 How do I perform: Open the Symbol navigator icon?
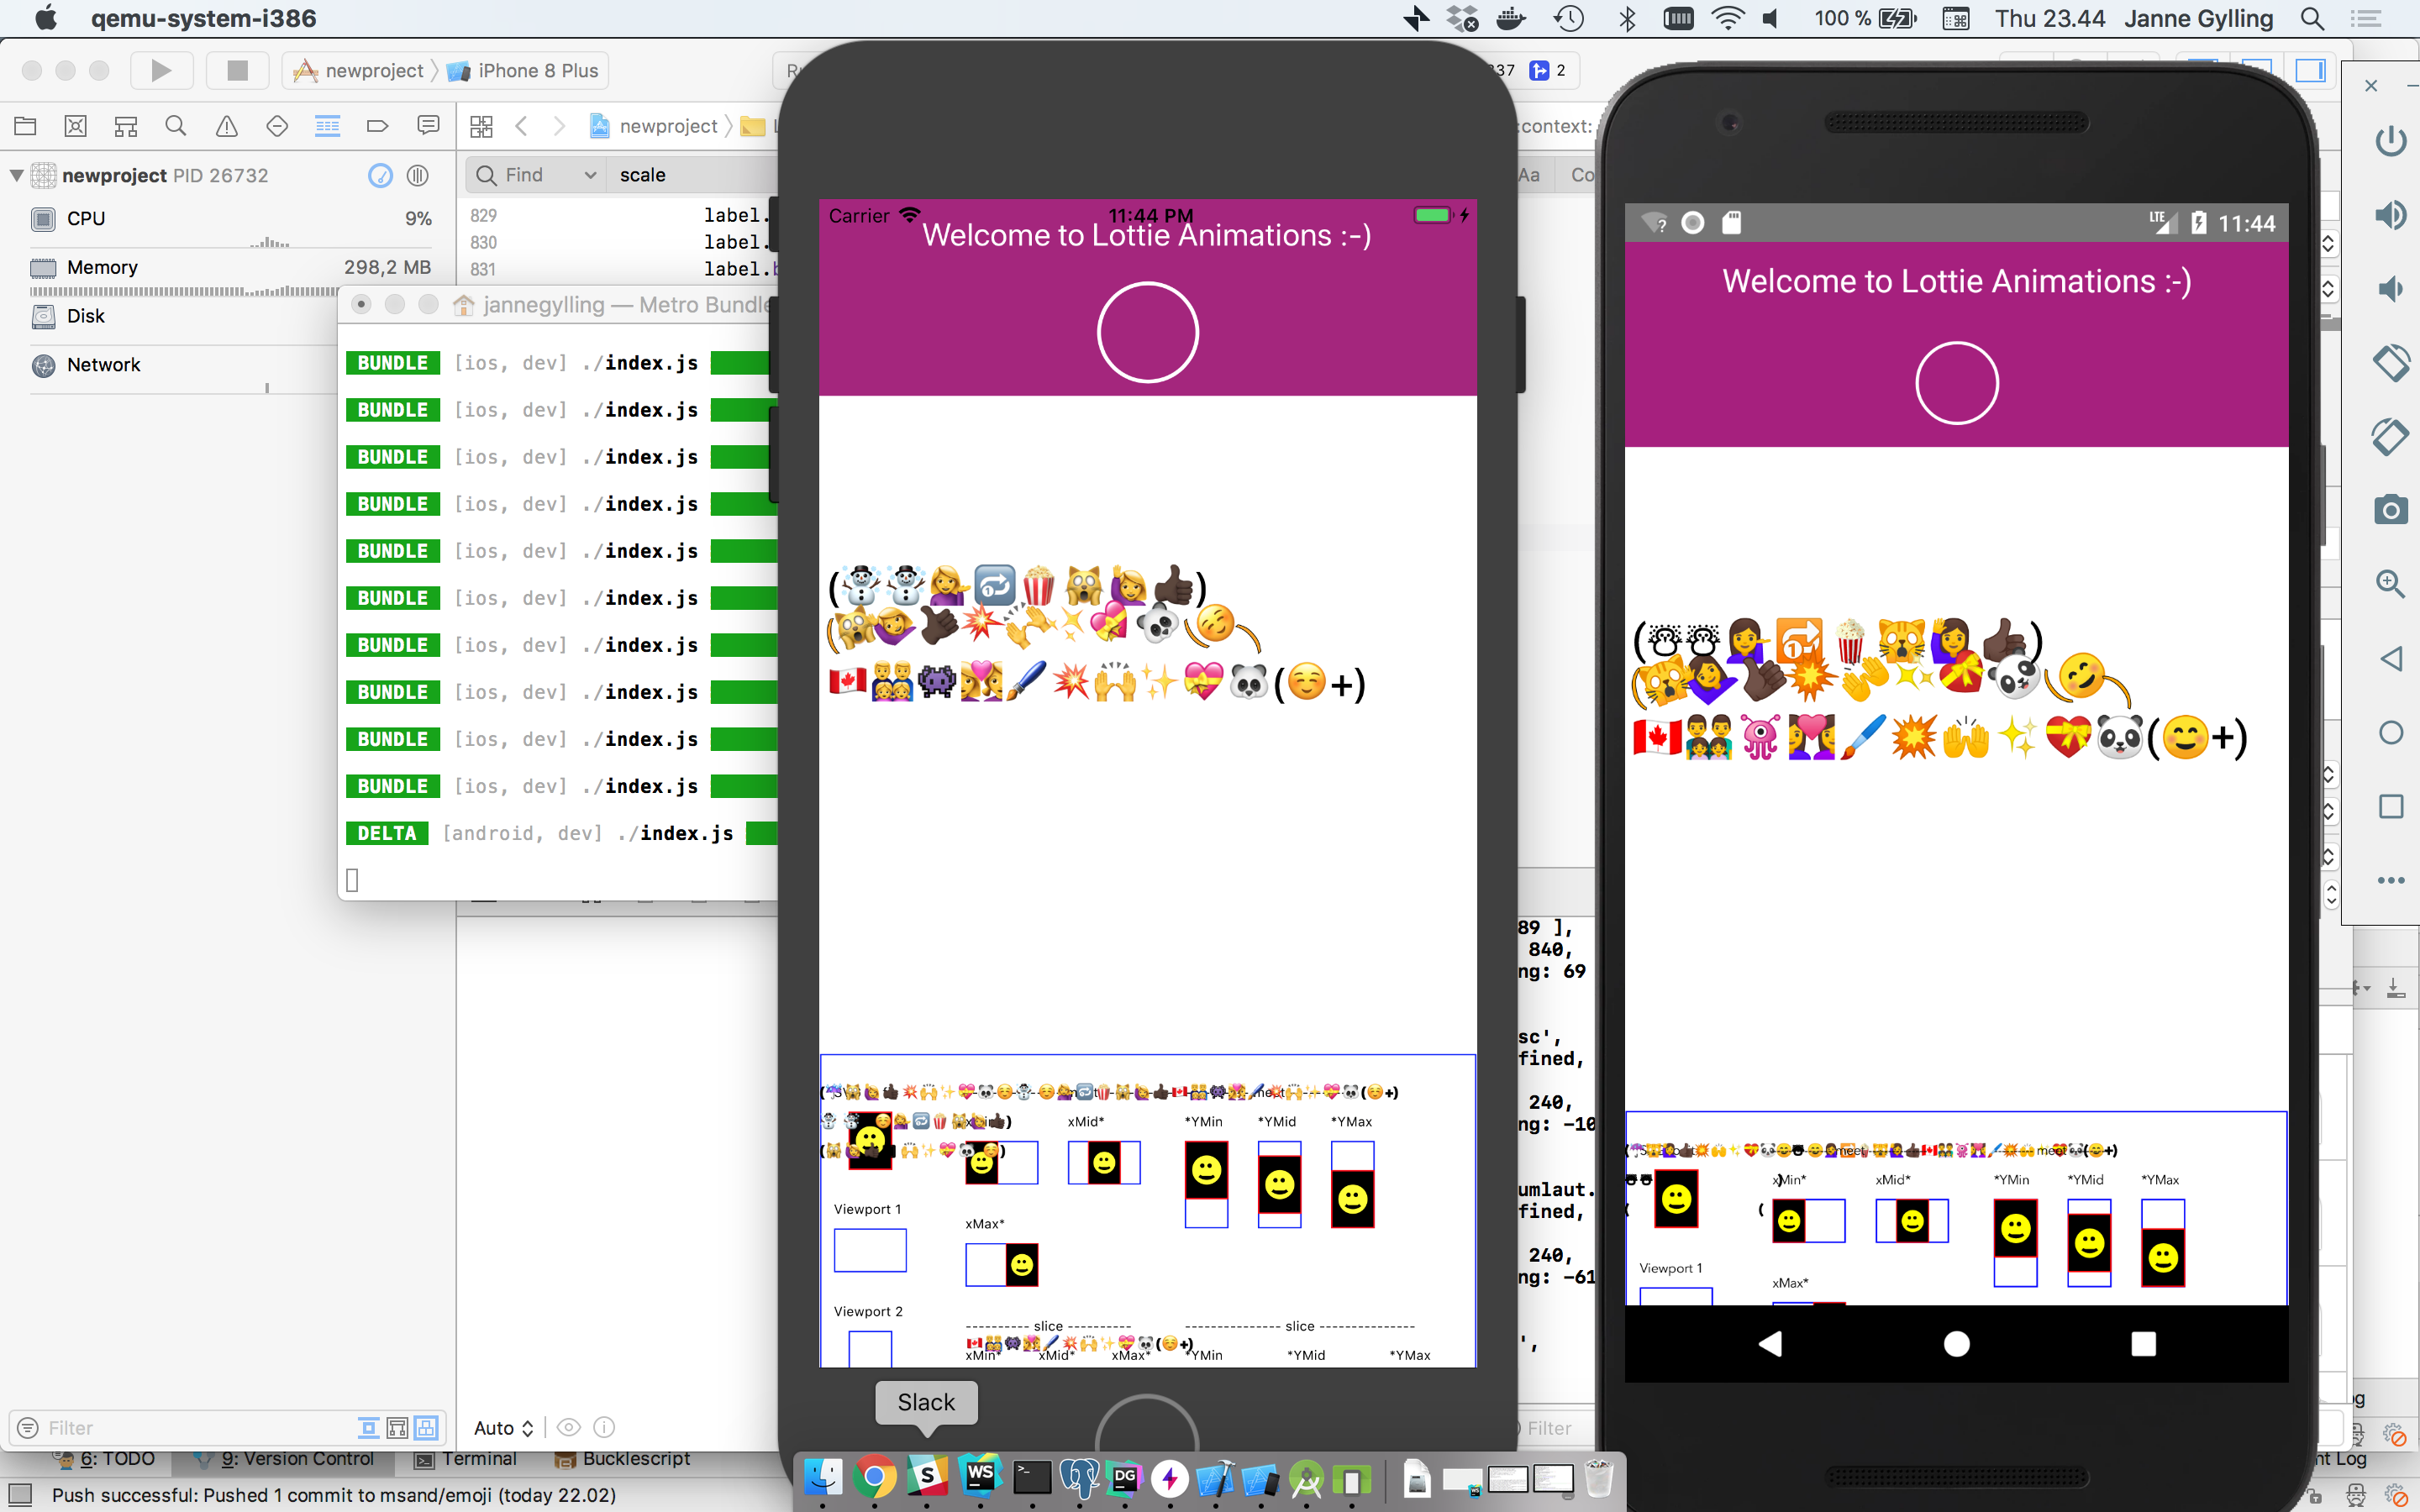126,126
